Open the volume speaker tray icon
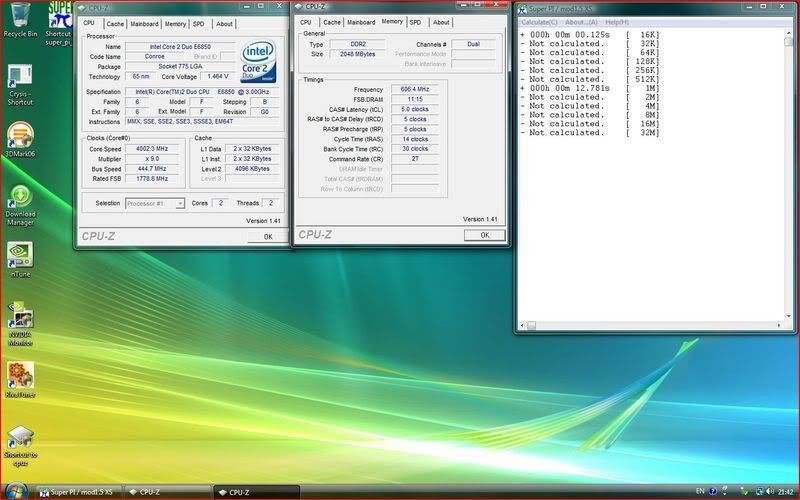This screenshot has width=800, height=500. 769,491
